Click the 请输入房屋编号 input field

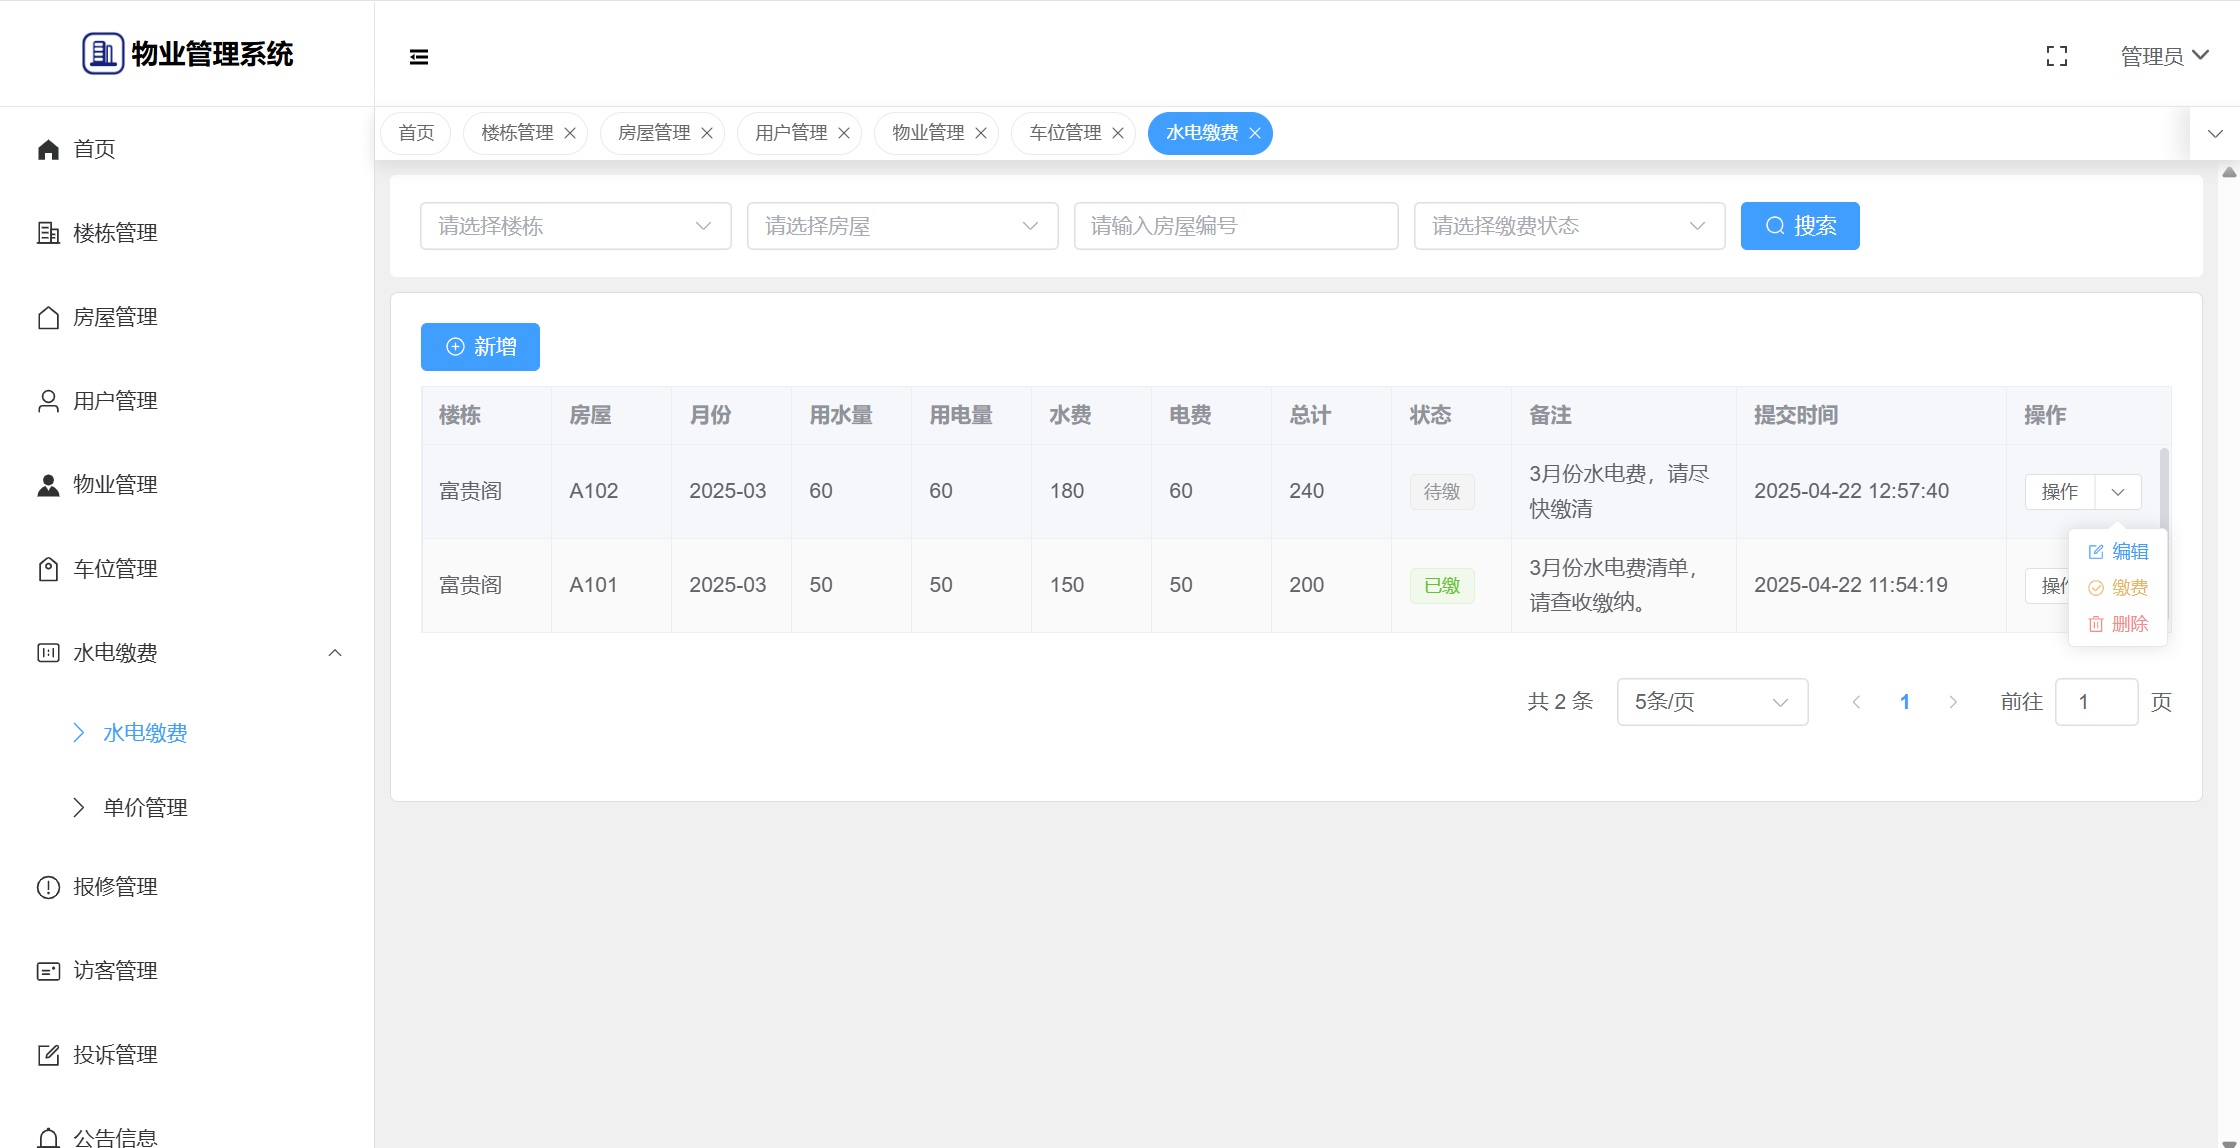tap(1235, 226)
